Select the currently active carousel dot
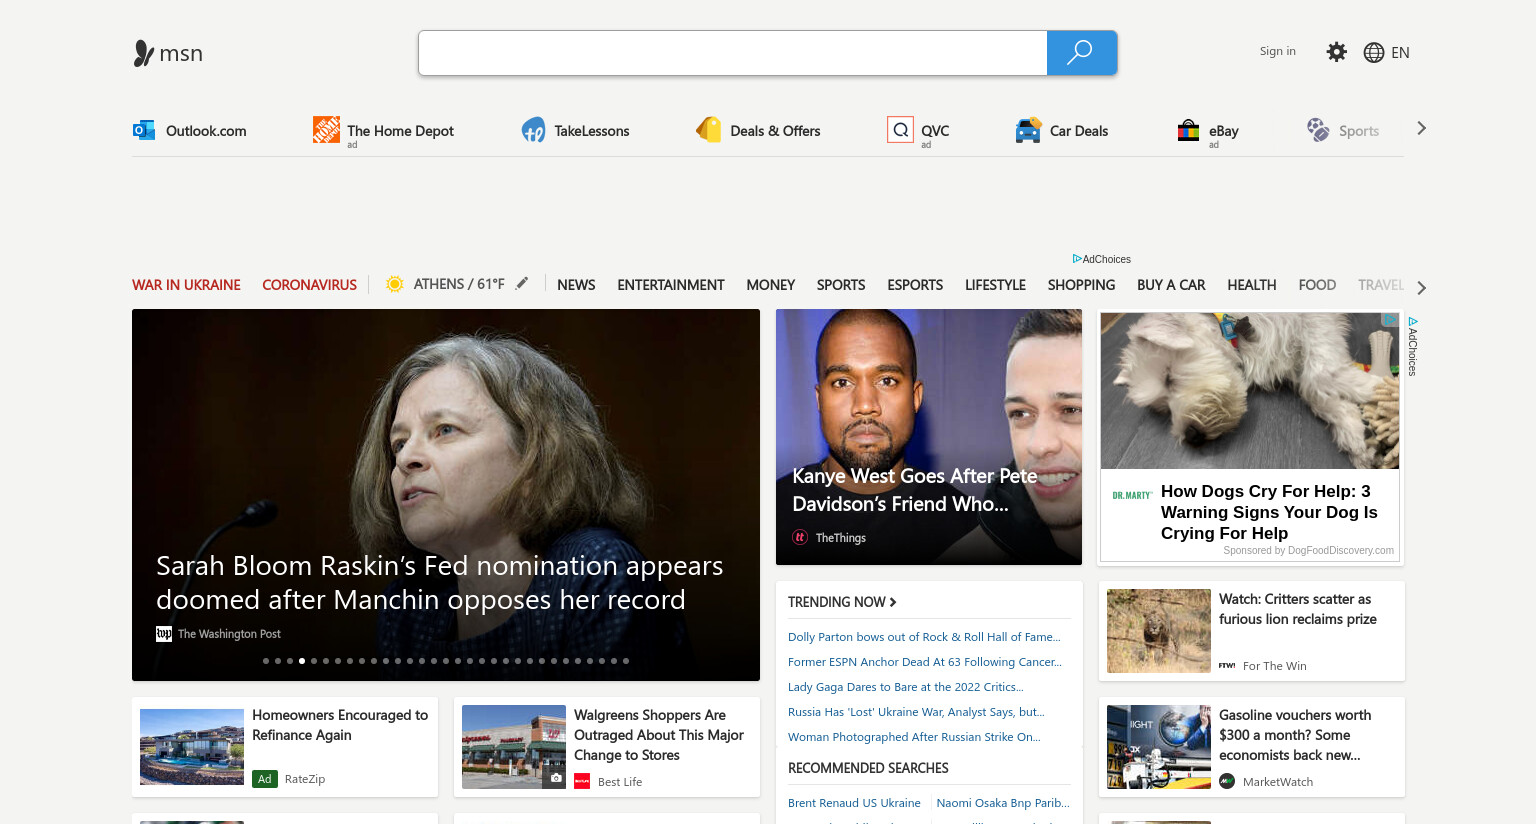Viewport: 1536px width, 824px height. 302,661
